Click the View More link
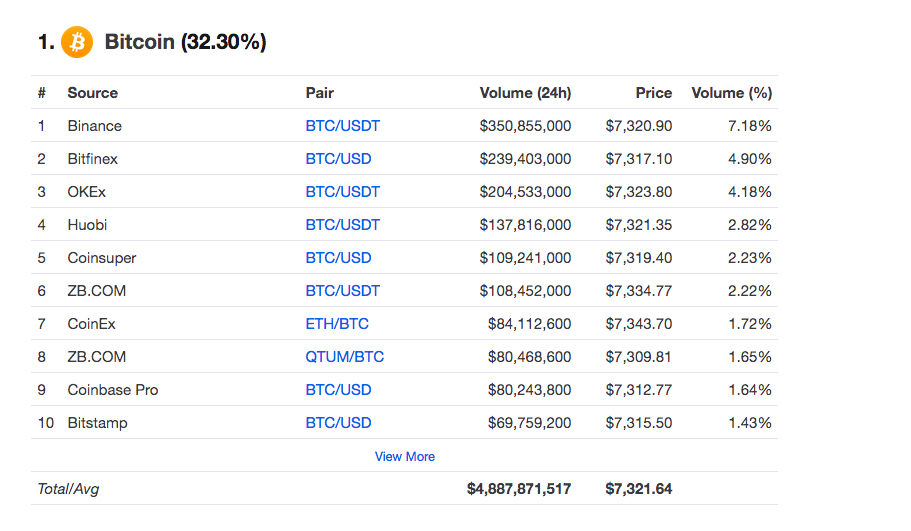Viewport: 911px width, 531px height. click(405, 457)
